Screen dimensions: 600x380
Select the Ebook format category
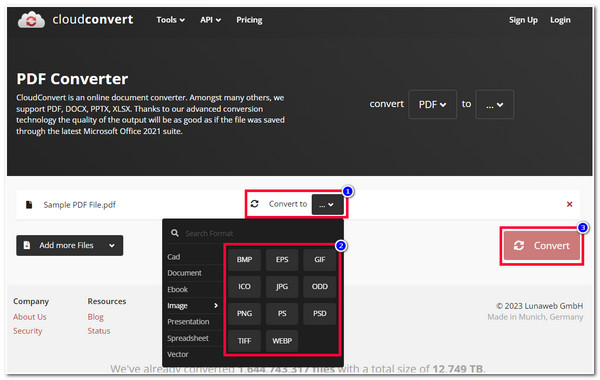coord(177,289)
